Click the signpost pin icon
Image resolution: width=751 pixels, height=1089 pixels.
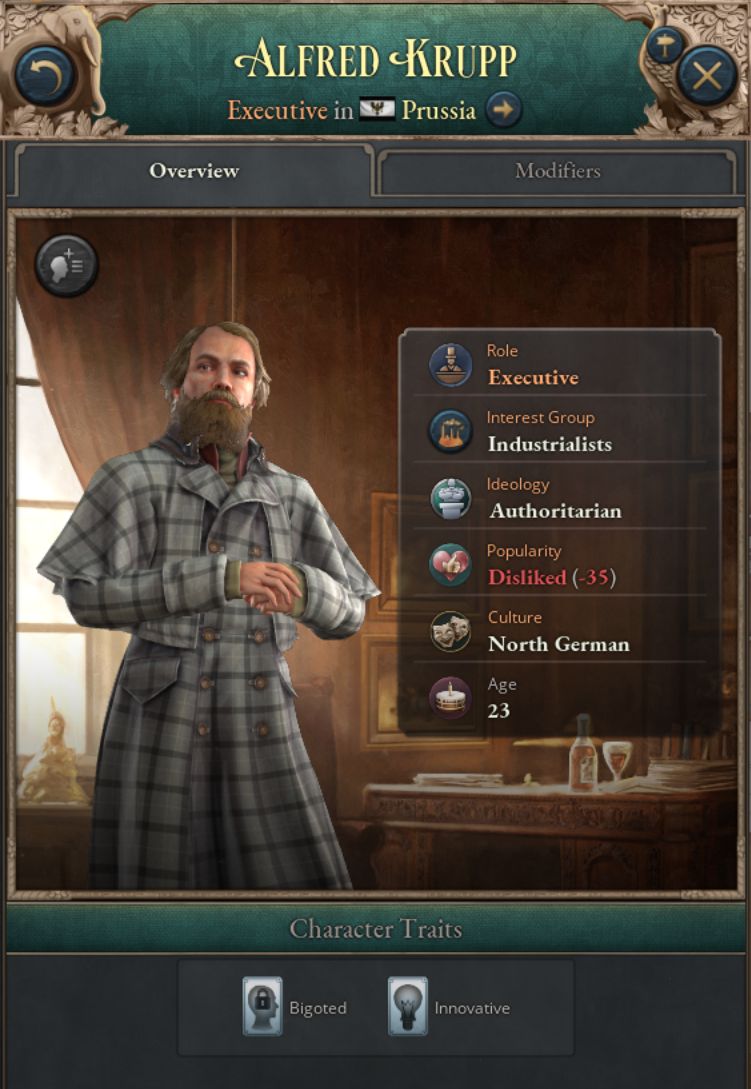(665, 46)
